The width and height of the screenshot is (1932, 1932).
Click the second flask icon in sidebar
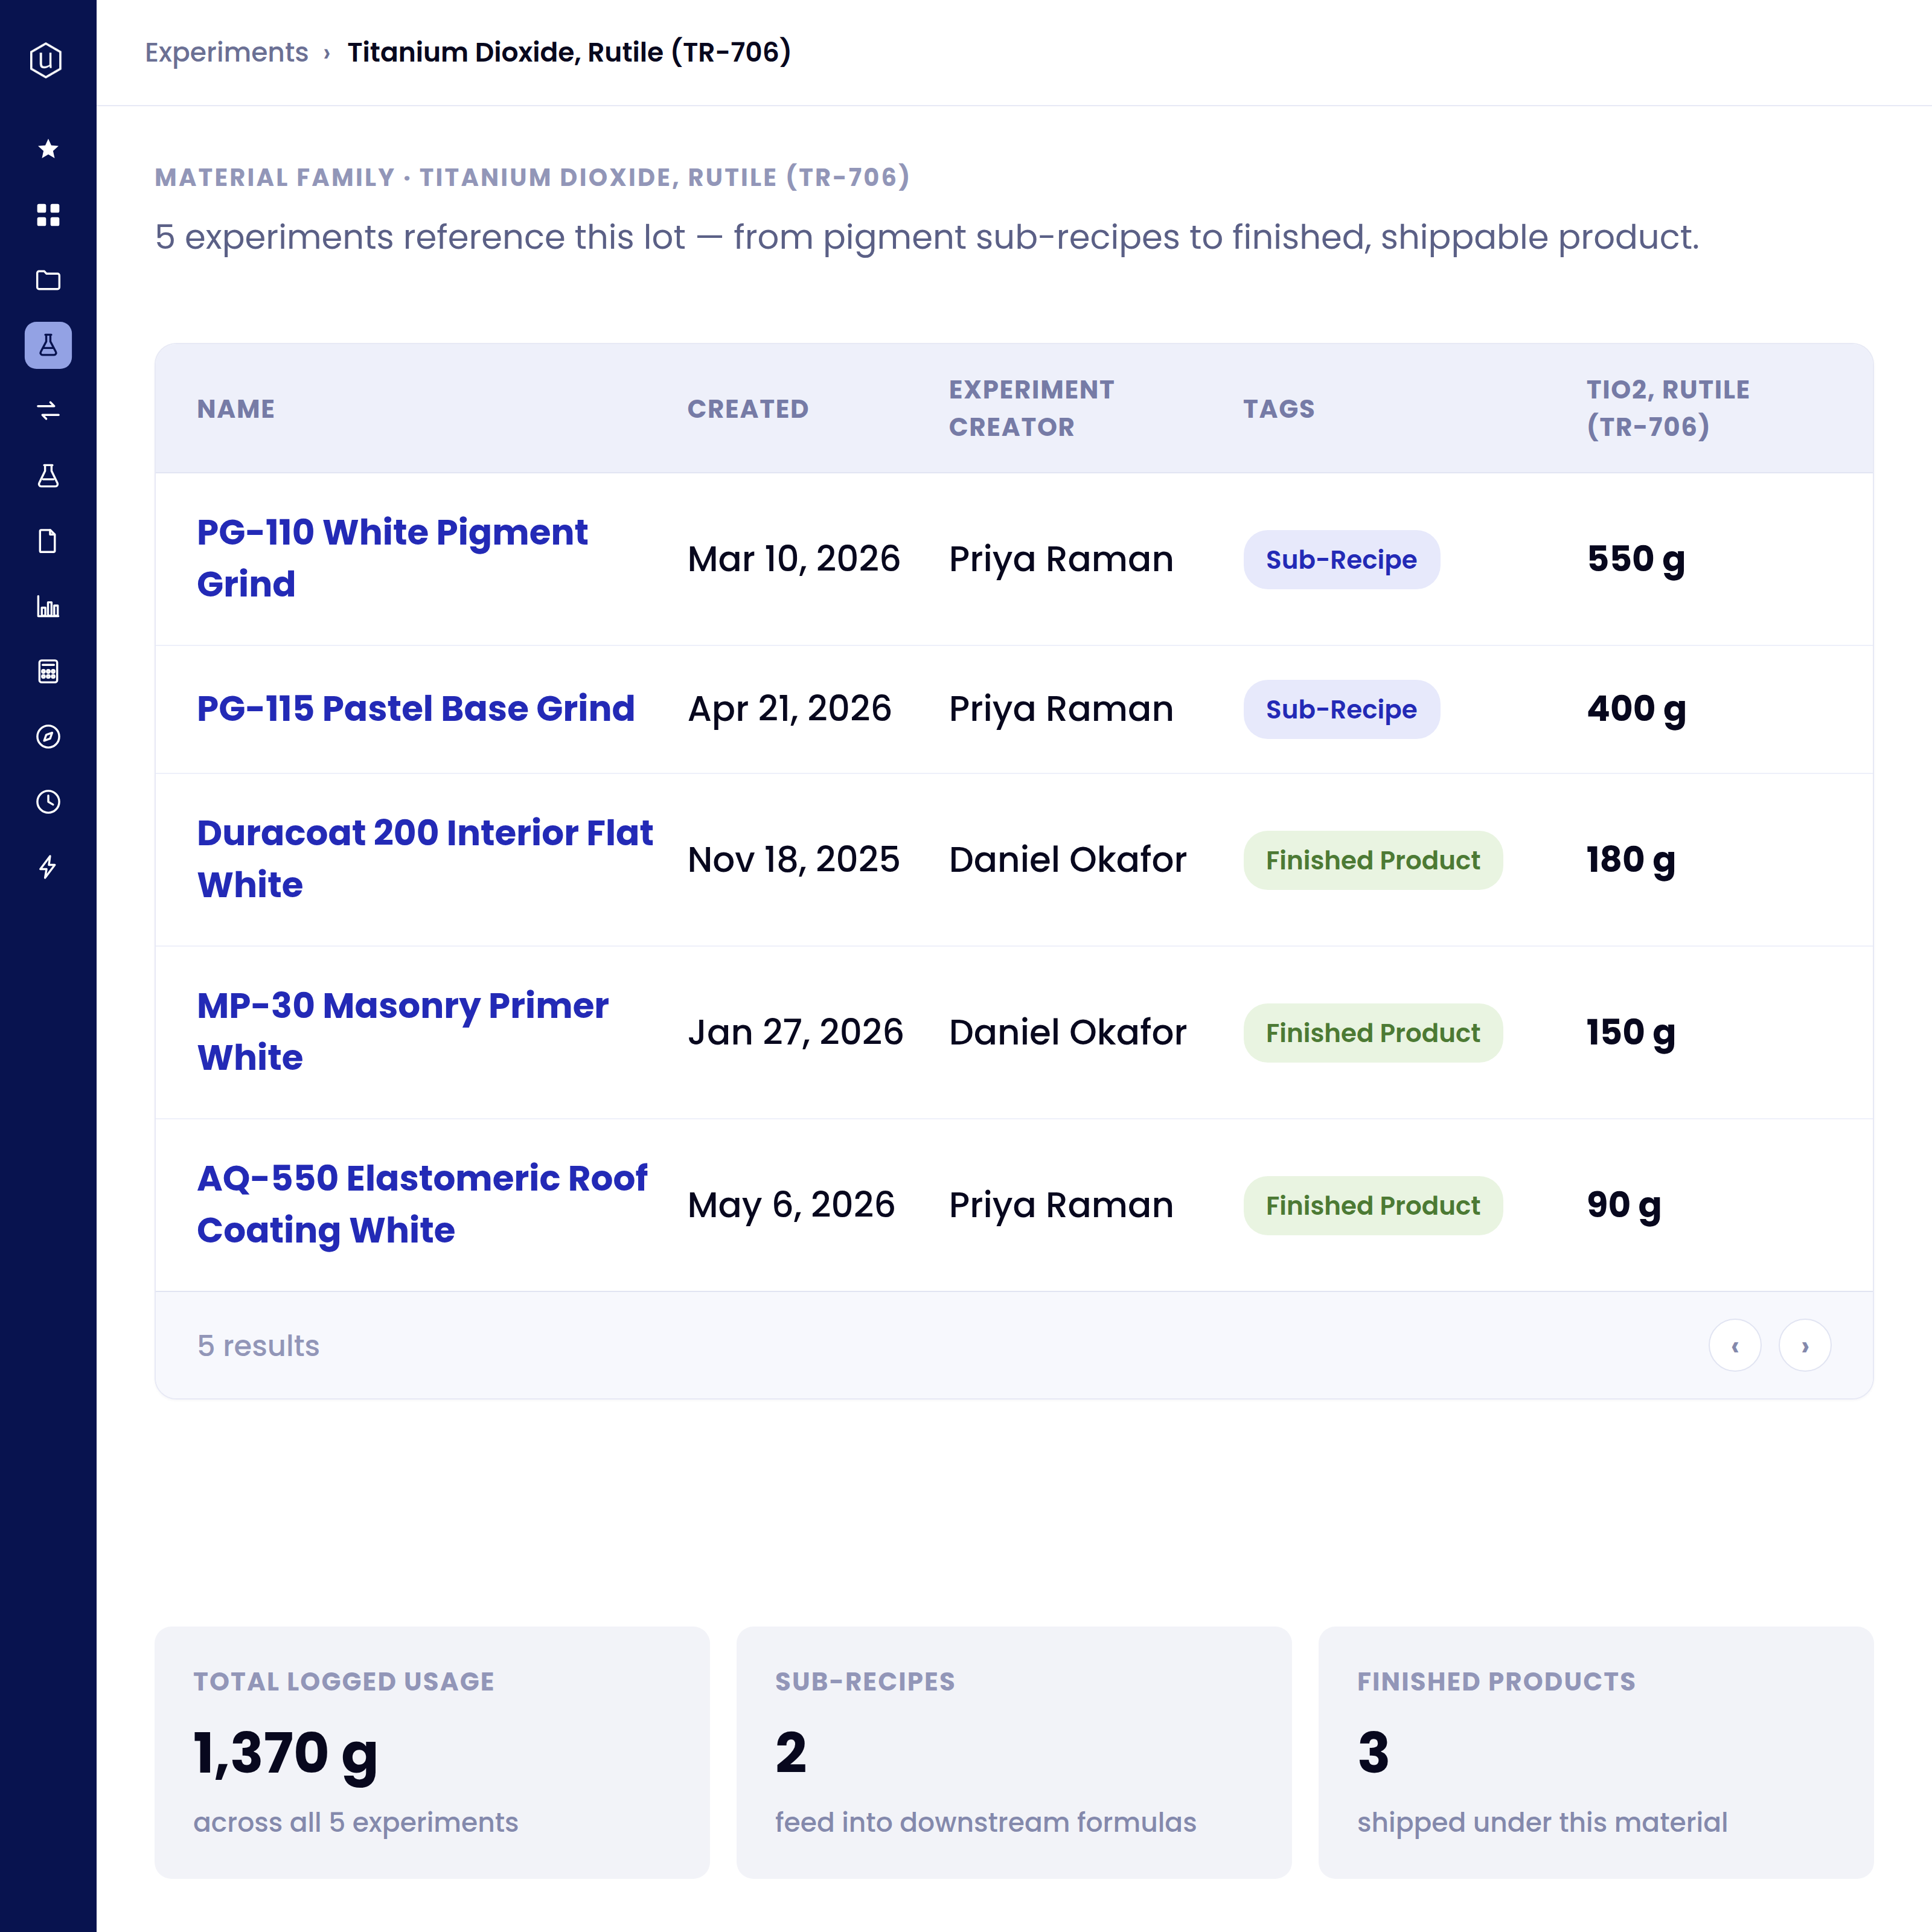point(48,476)
